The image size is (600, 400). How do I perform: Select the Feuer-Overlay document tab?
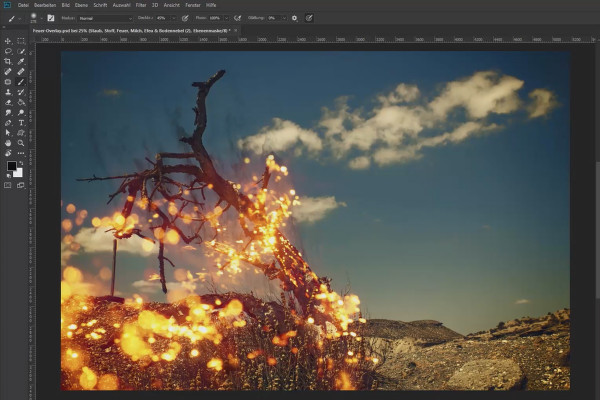131,30
